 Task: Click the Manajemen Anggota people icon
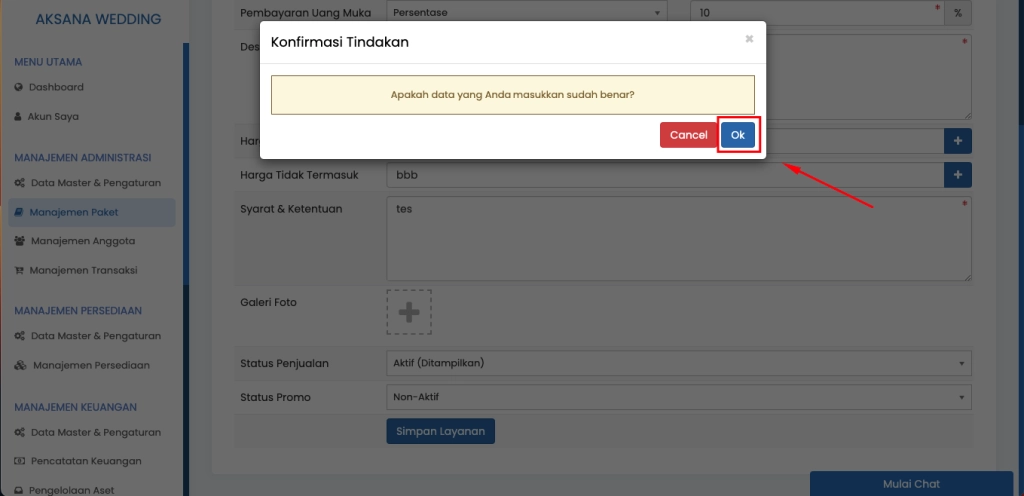pyautogui.click(x=20, y=241)
